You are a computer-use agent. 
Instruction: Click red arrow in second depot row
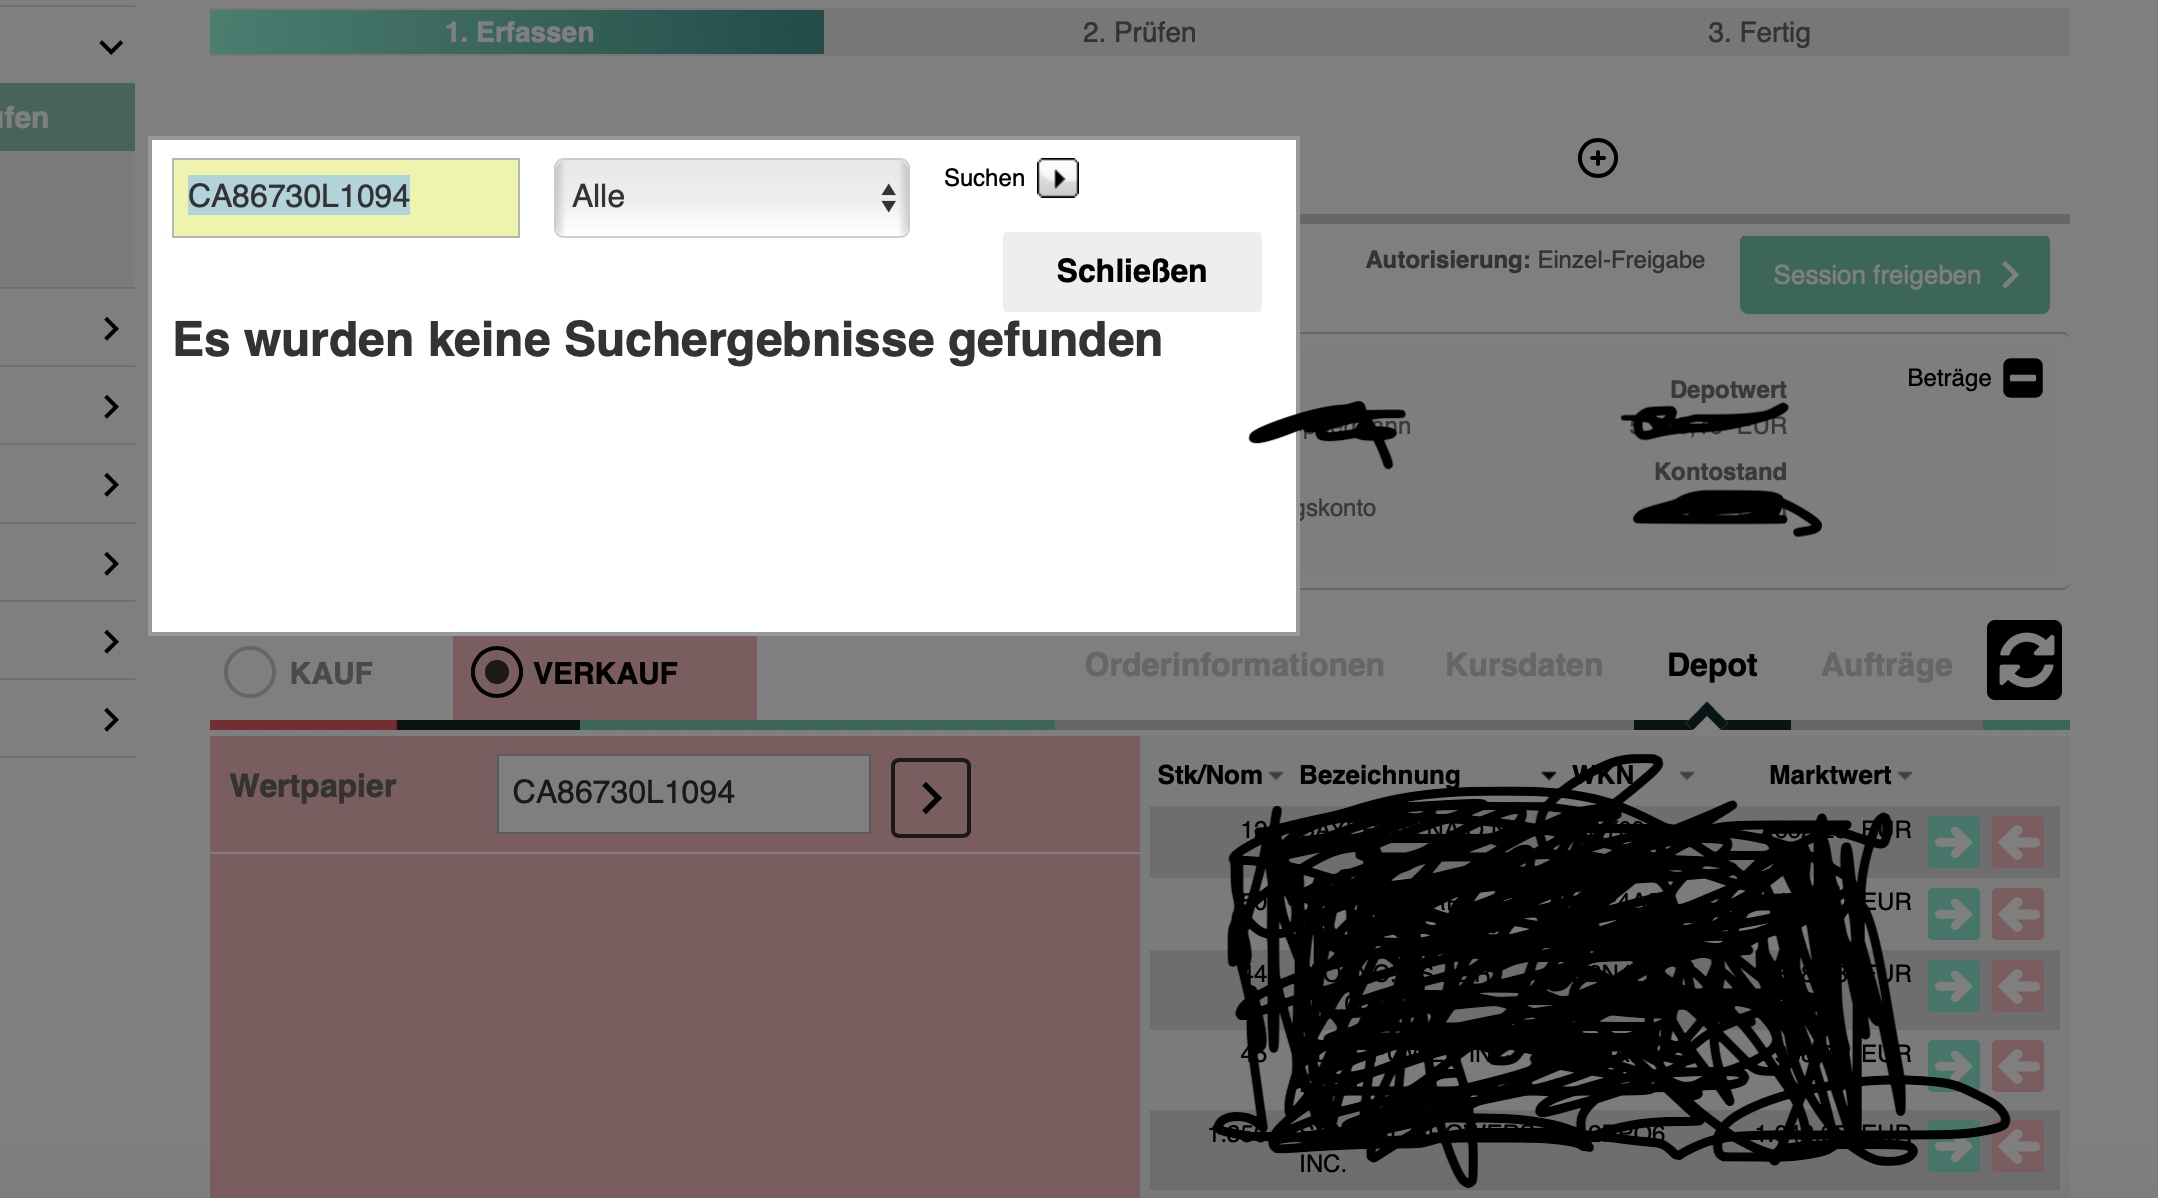pyautogui.click(x=2017, y=914)
